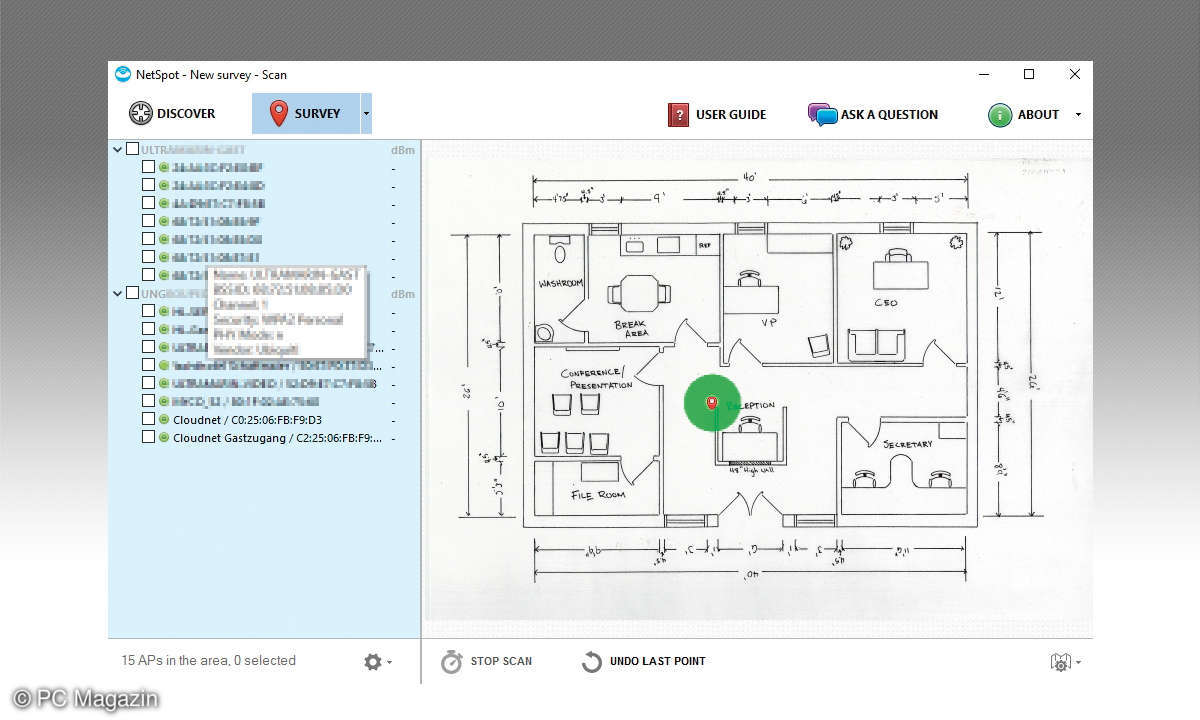1200x720 pixels.
Task: Click the green About info button
Action: point(999,115)
